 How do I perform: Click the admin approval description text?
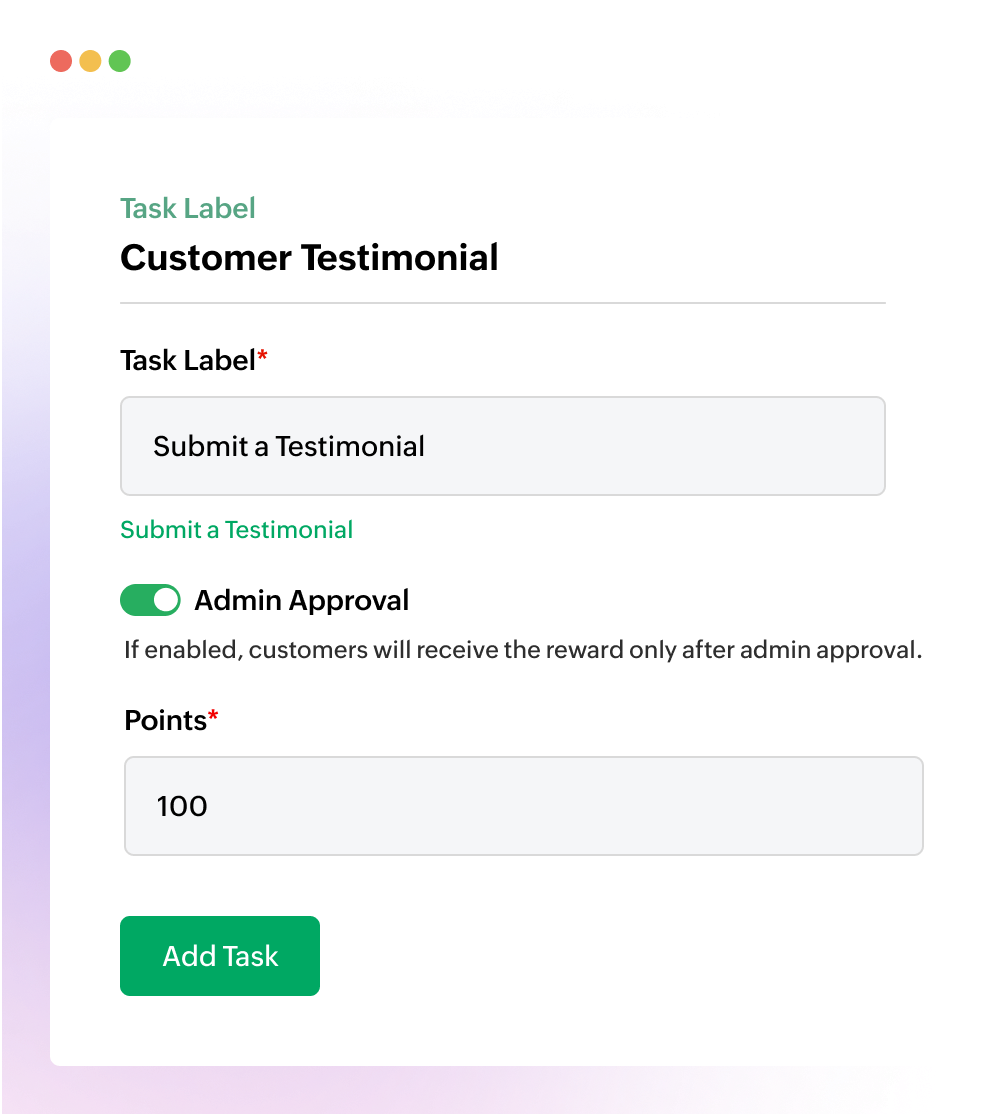click(x=522, y=650)
